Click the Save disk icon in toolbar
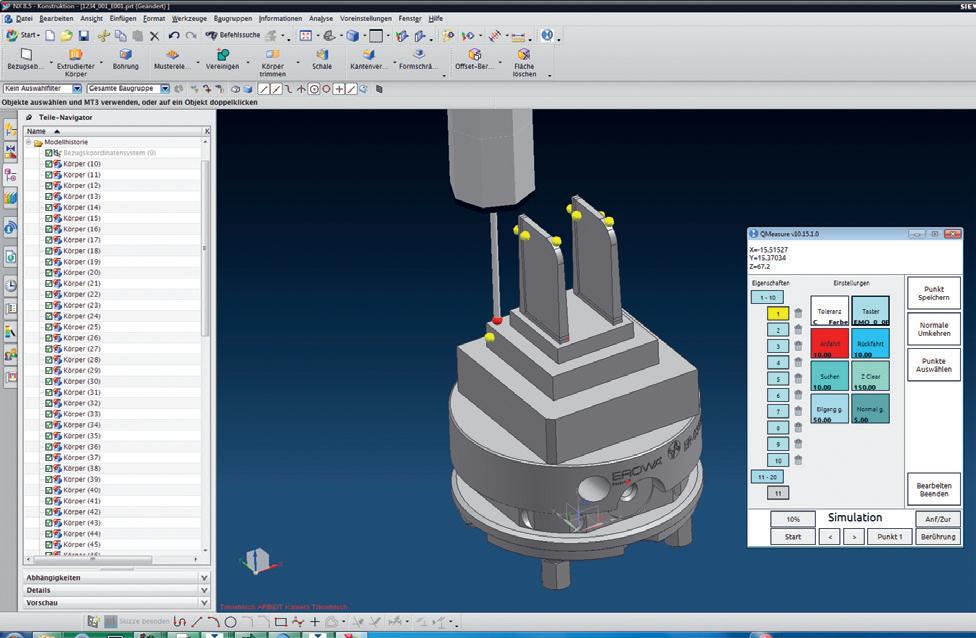Image resolution: width=976 pixels, height=638 pixels. pos(83,35)
